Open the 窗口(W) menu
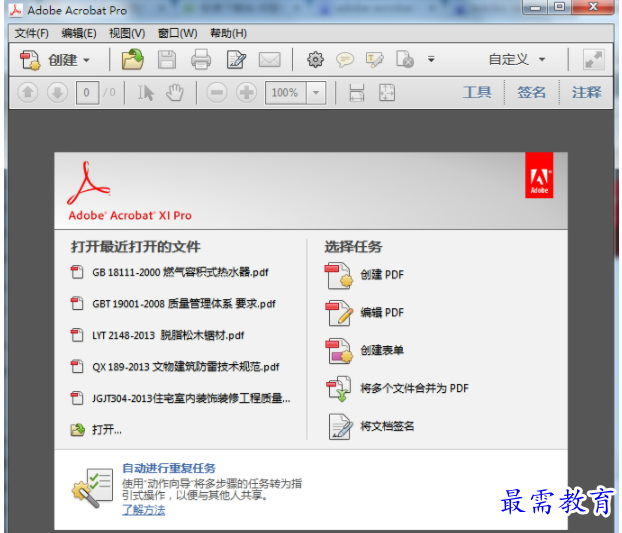 pyautogui.click(x=177, y=33)
